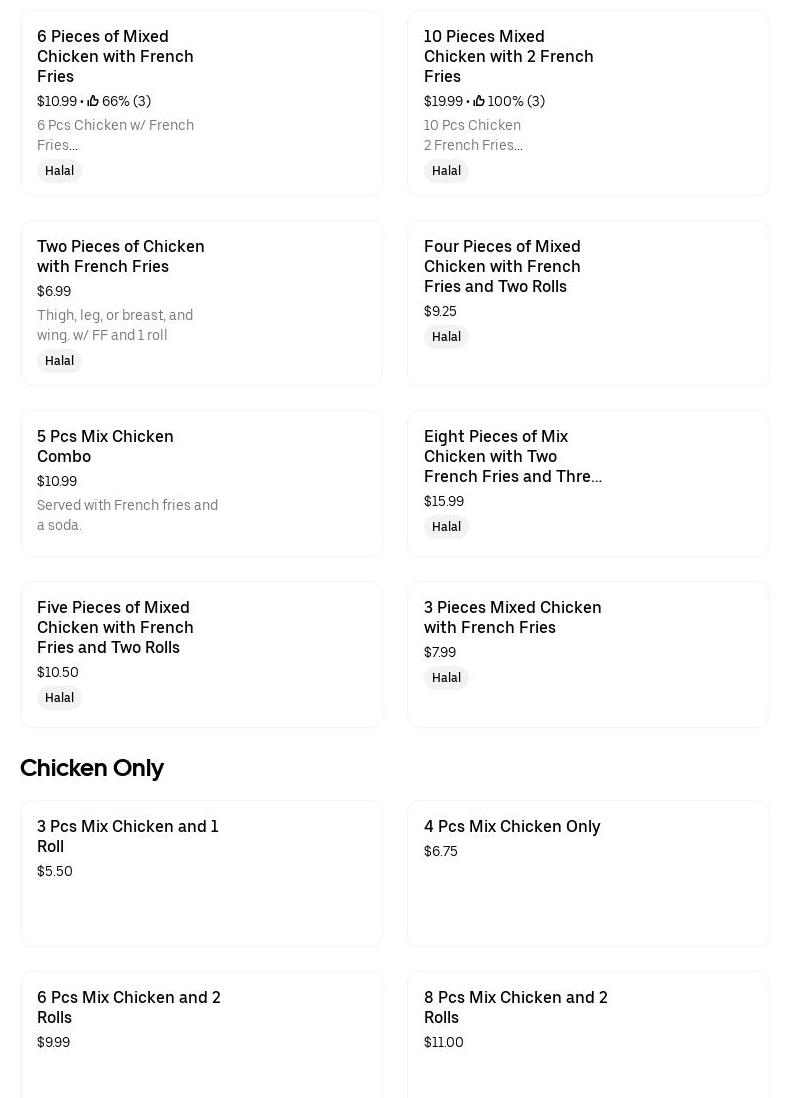Screen dimensions: 804x1098
Task: Choose 8 Pcs Mix Chicken and 2 Rolls
Action: click(x=515, y=1007)
